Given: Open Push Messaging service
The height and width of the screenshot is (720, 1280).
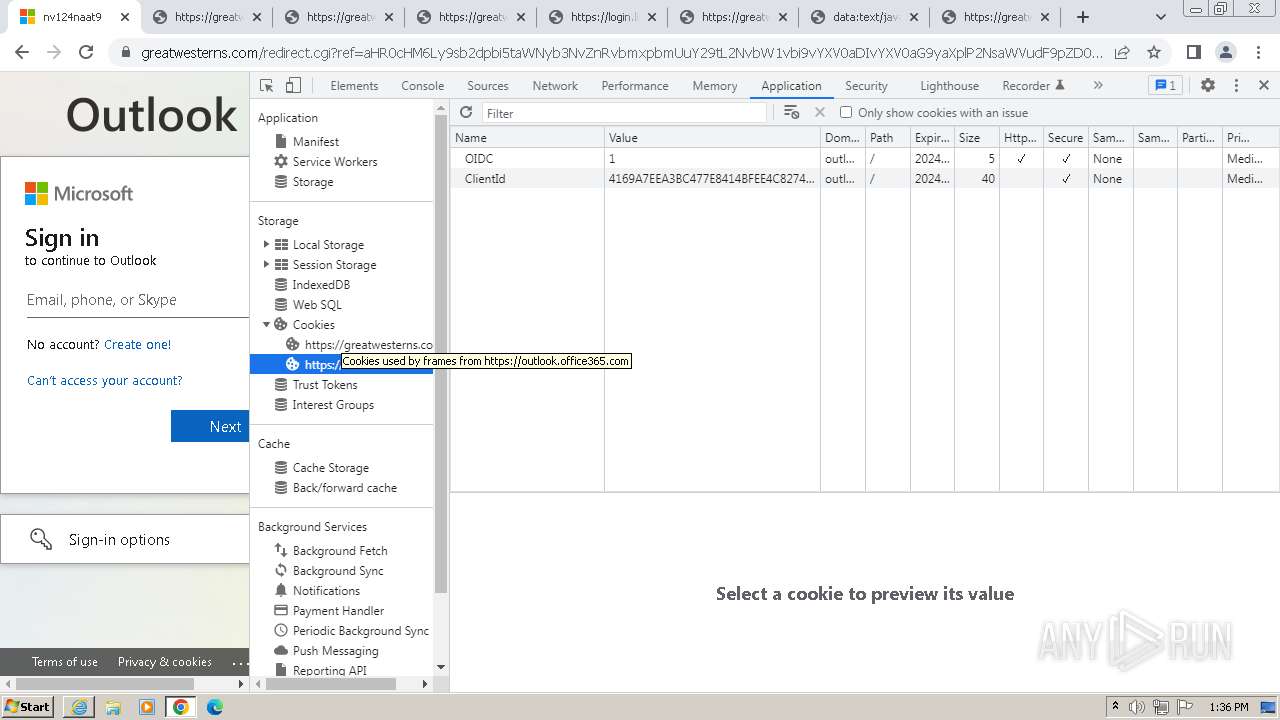Looking at the screenshot, I should 335,651.
